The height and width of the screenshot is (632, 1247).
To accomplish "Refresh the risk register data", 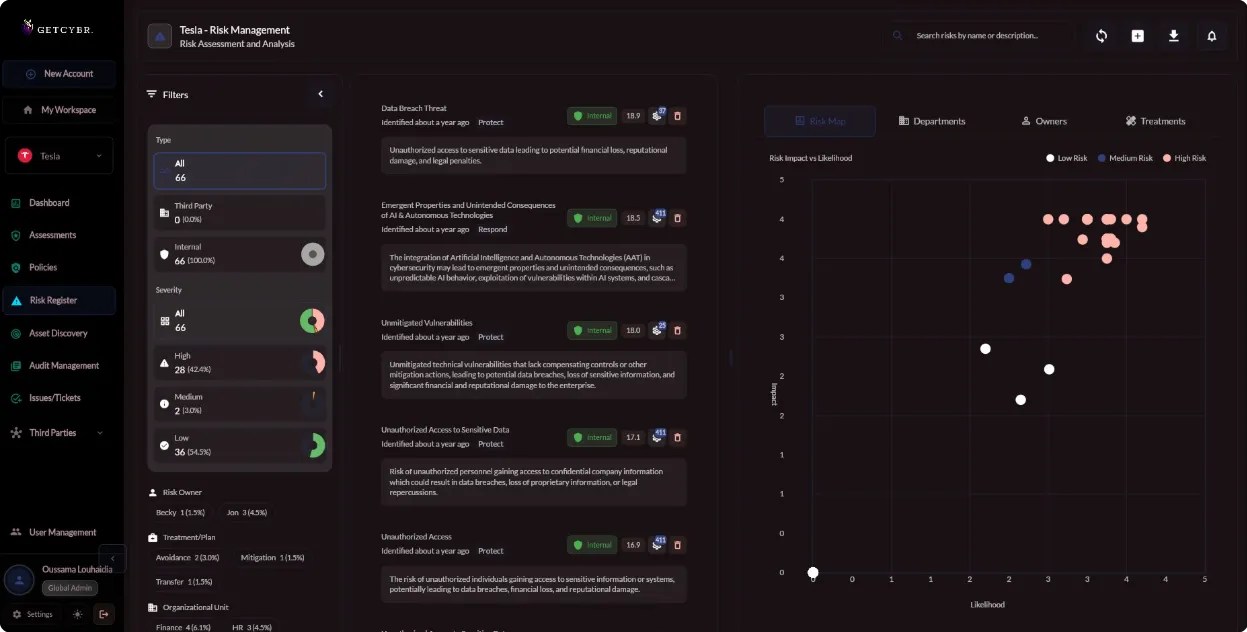I will (1100, 35).
